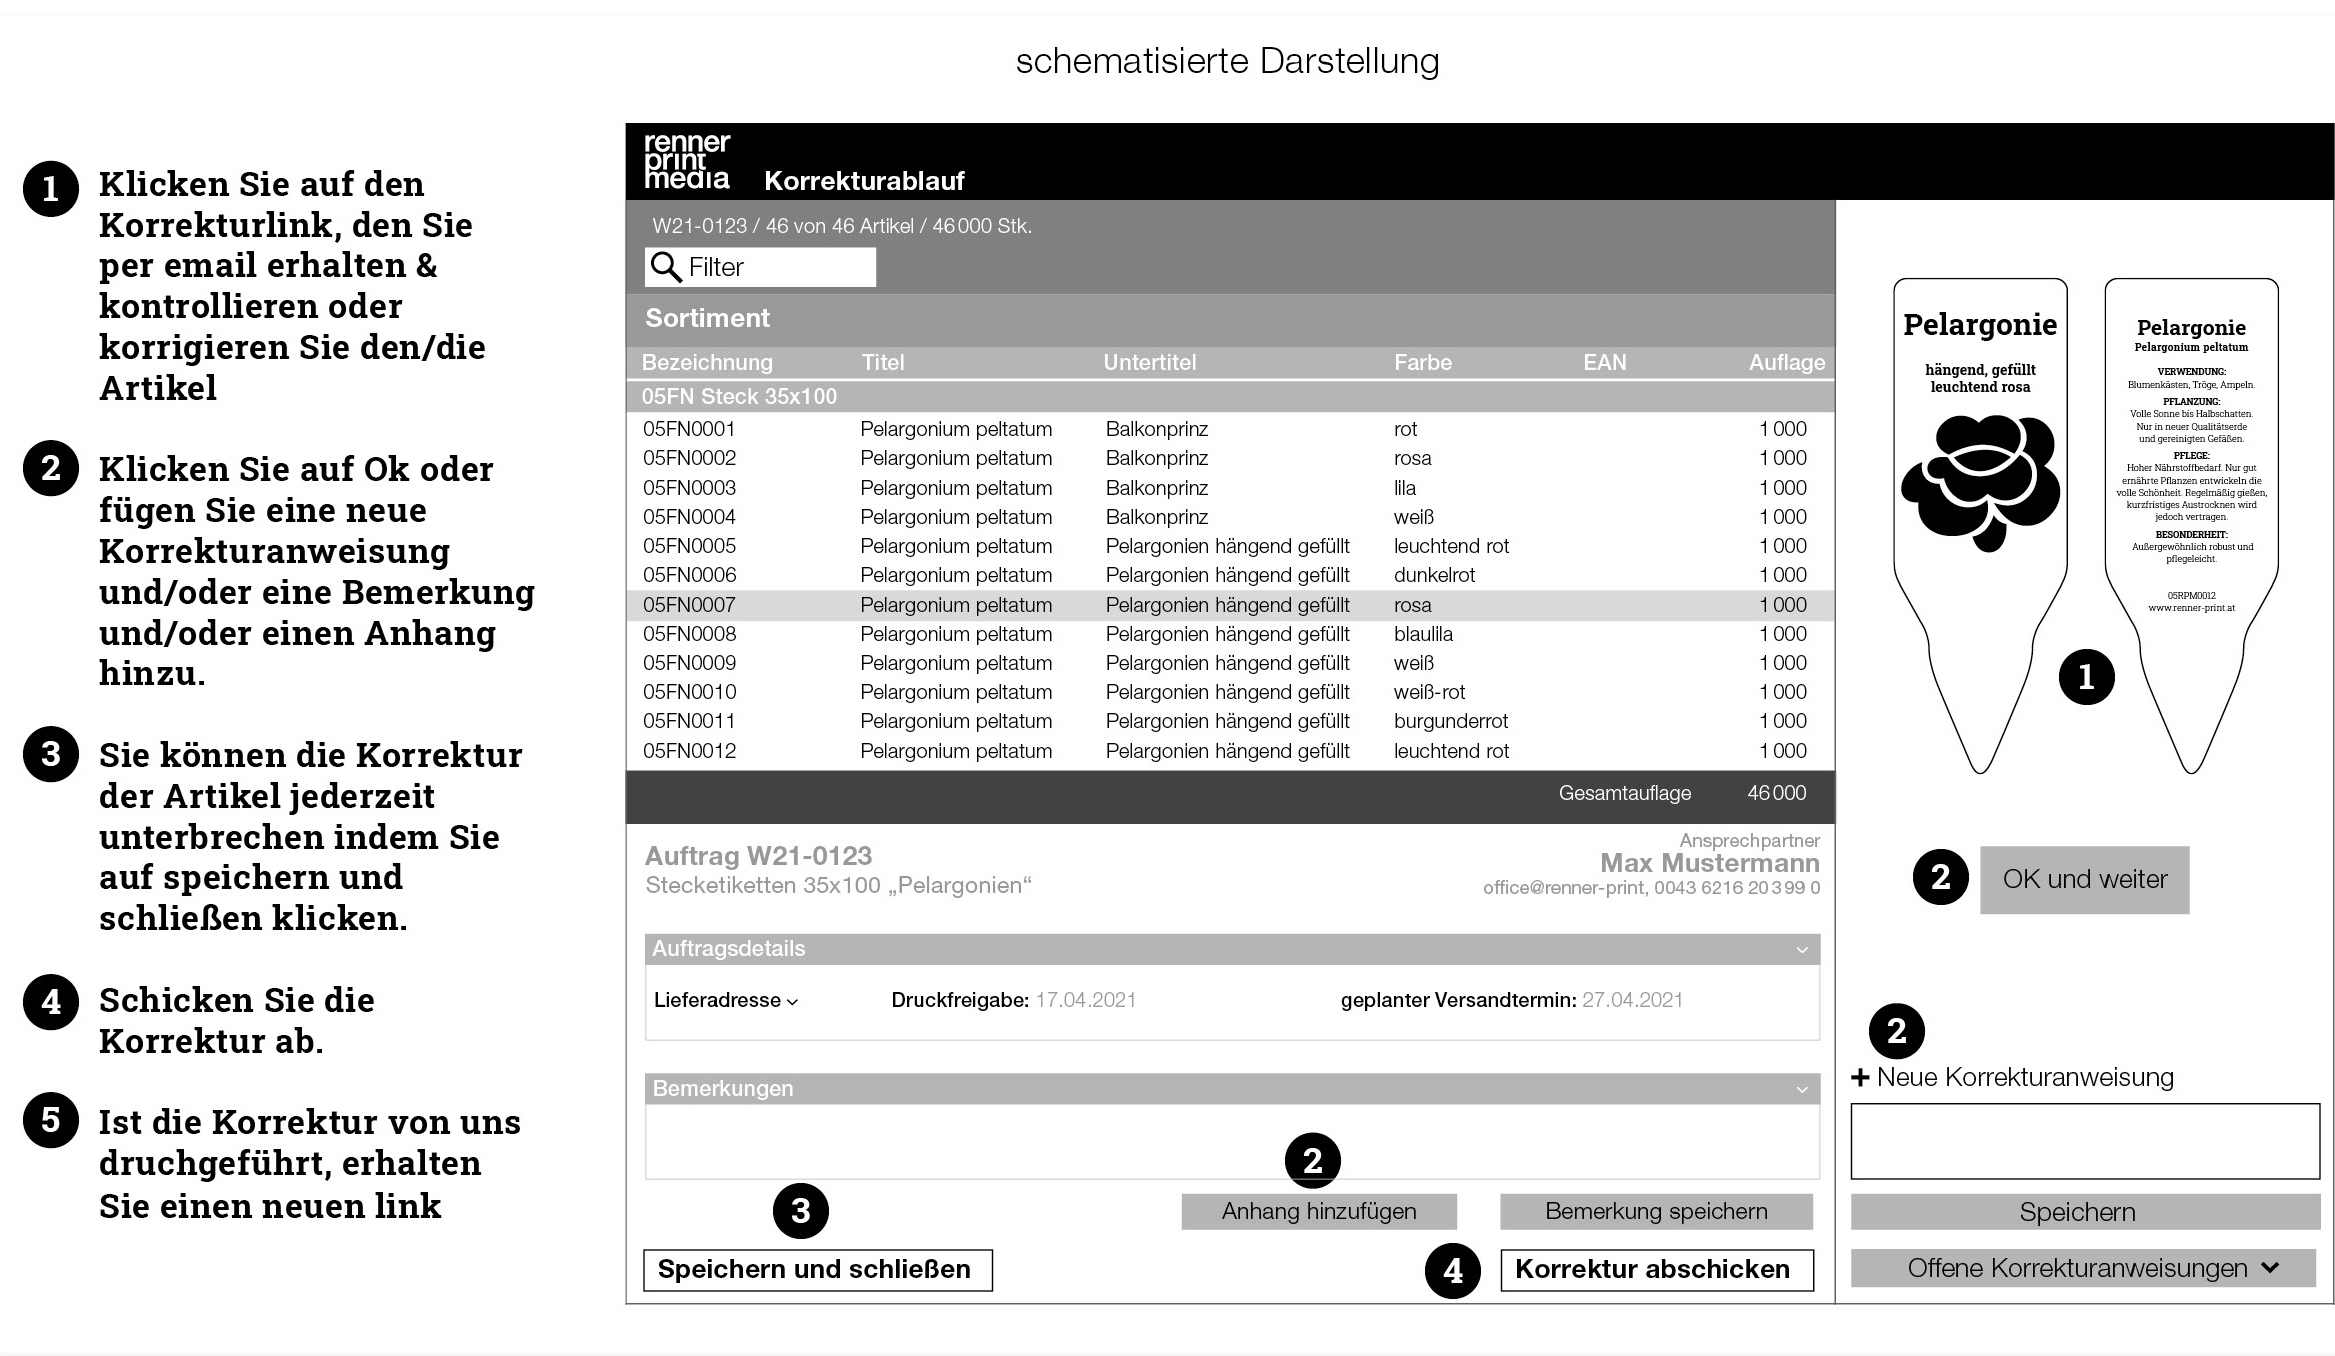Click the order summary W21-0123 / 46 von 46 Artikel
The image size is (2335, 1356).
pyautogui.click(x=842, y=226)
